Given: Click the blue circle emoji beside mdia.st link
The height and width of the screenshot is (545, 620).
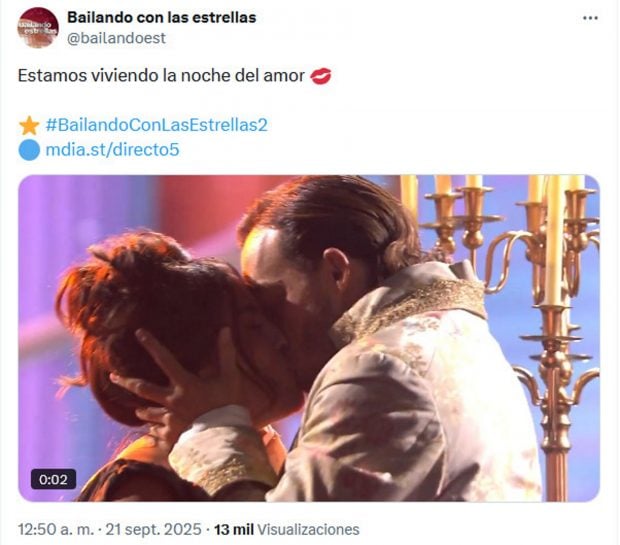Looking at the screenshot, I should tap(29, 150).
